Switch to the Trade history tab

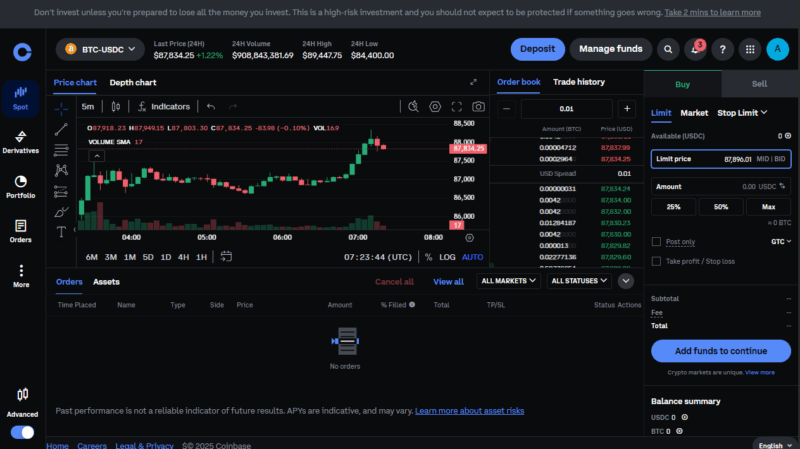point(578,82)
